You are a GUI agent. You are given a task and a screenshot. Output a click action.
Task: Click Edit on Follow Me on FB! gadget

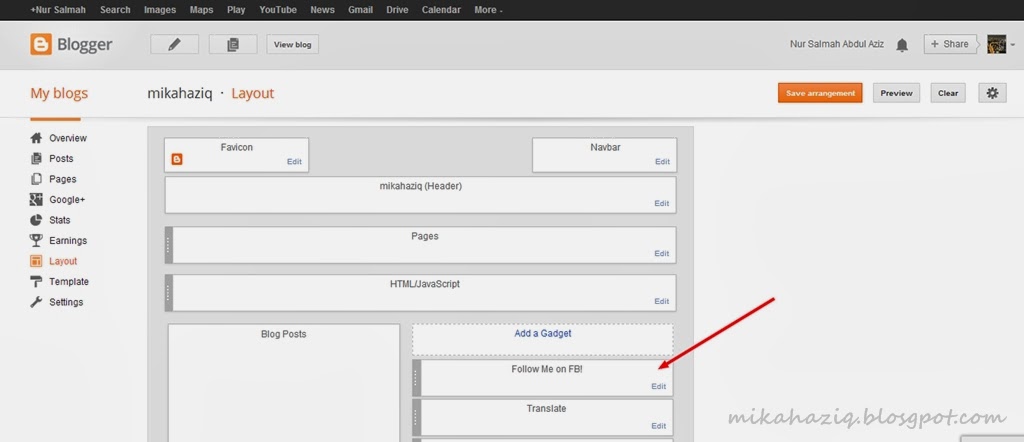click(x=659, y=387)
